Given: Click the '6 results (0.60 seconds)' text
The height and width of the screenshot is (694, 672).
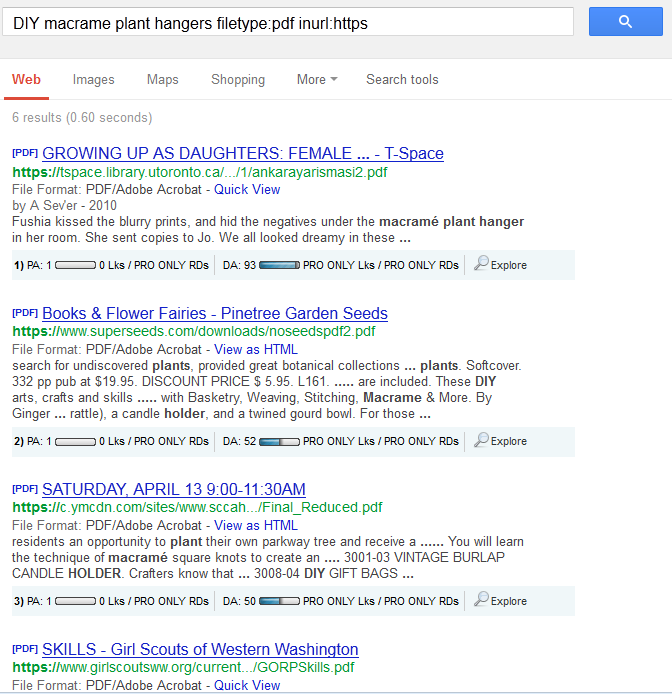Looking at the screenshot, I should pyautogui.click(x=82, y=117).
